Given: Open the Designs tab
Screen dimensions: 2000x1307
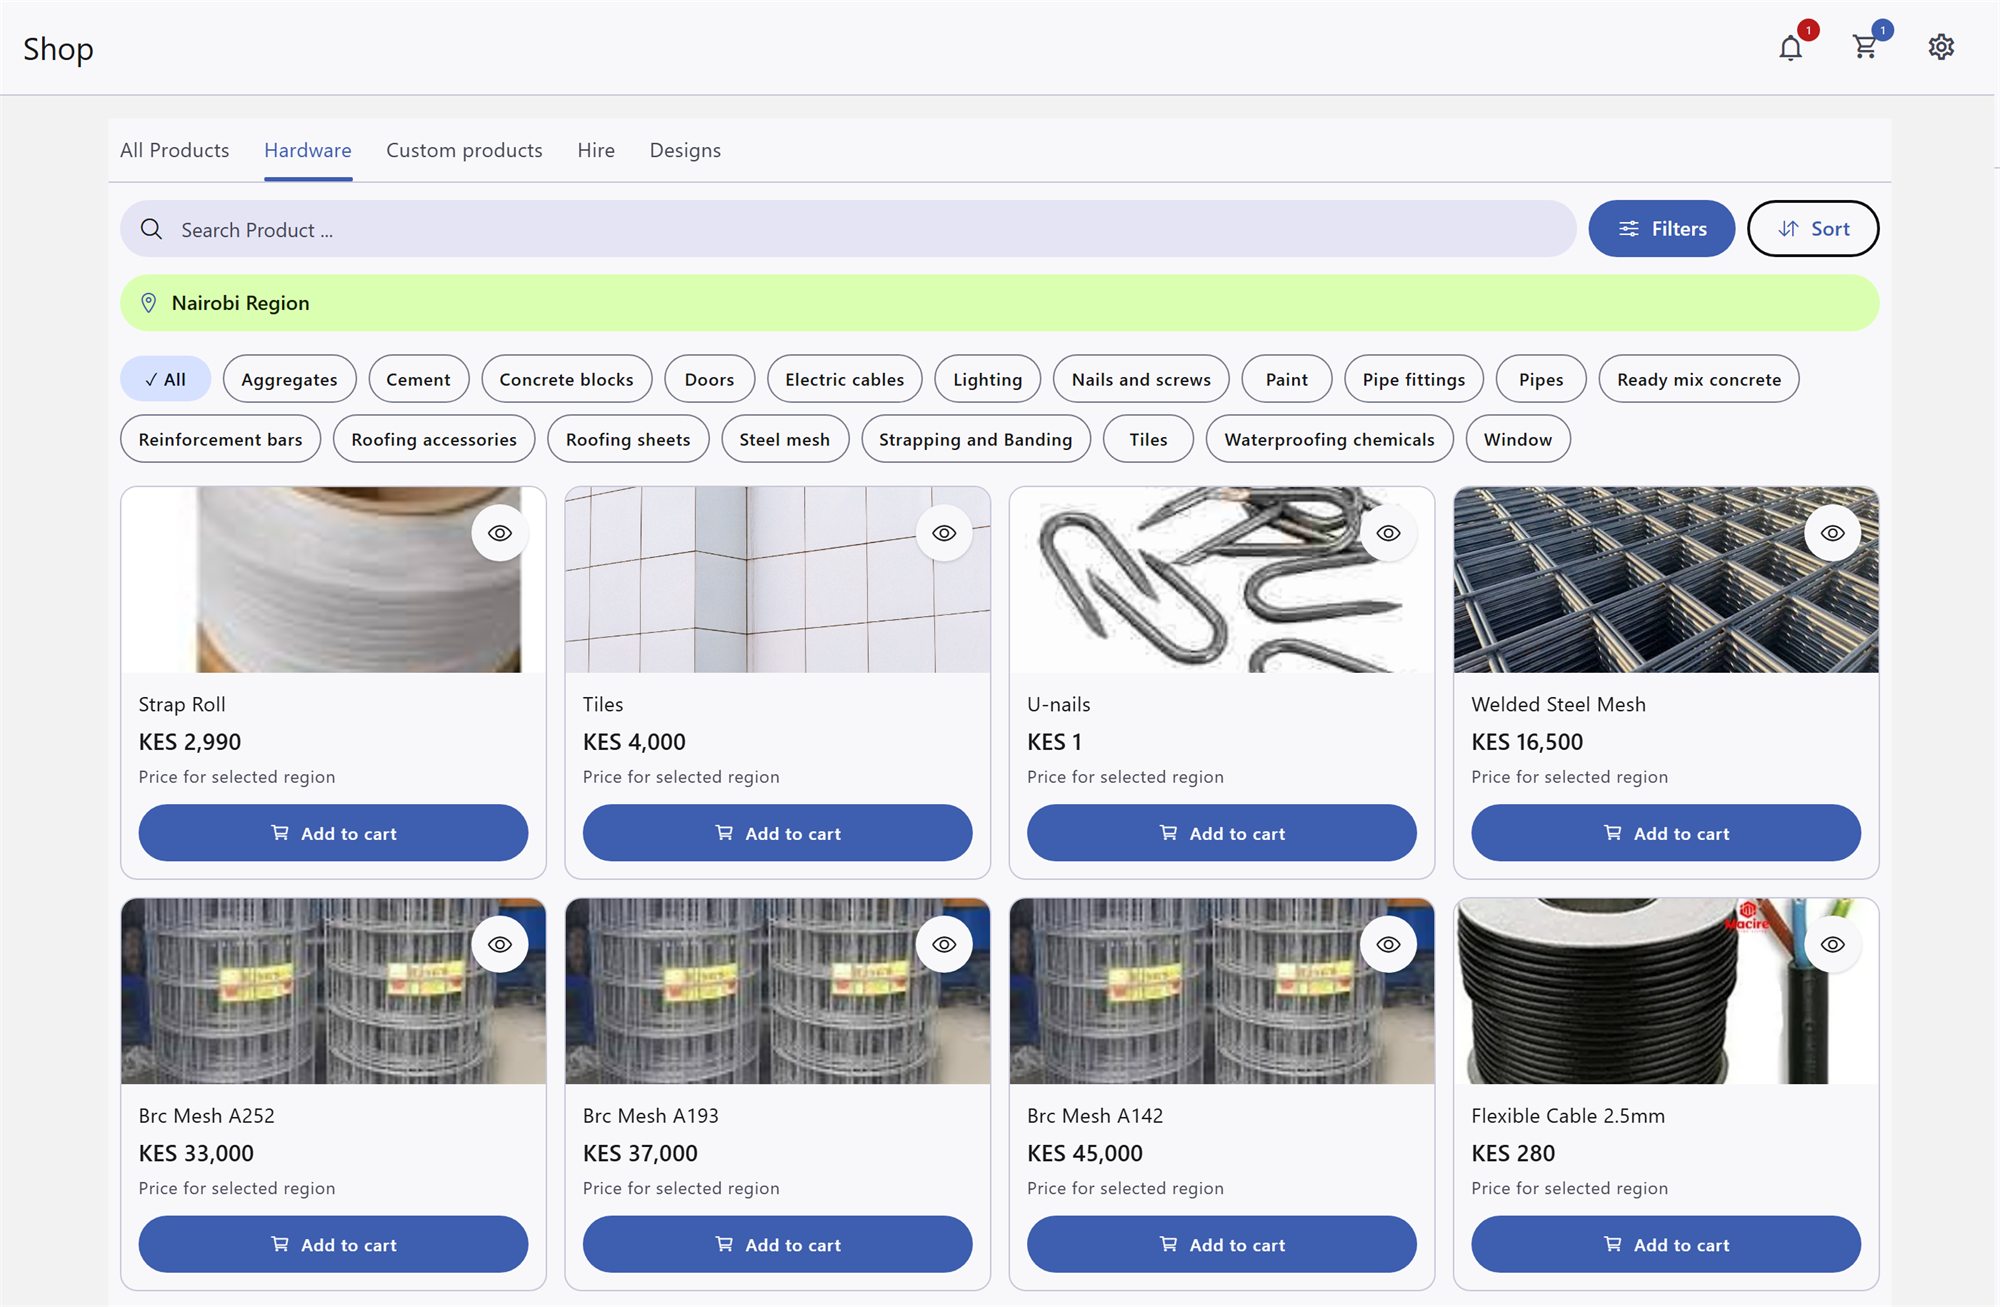Looking at the screenshot, I should coord(685,150).
